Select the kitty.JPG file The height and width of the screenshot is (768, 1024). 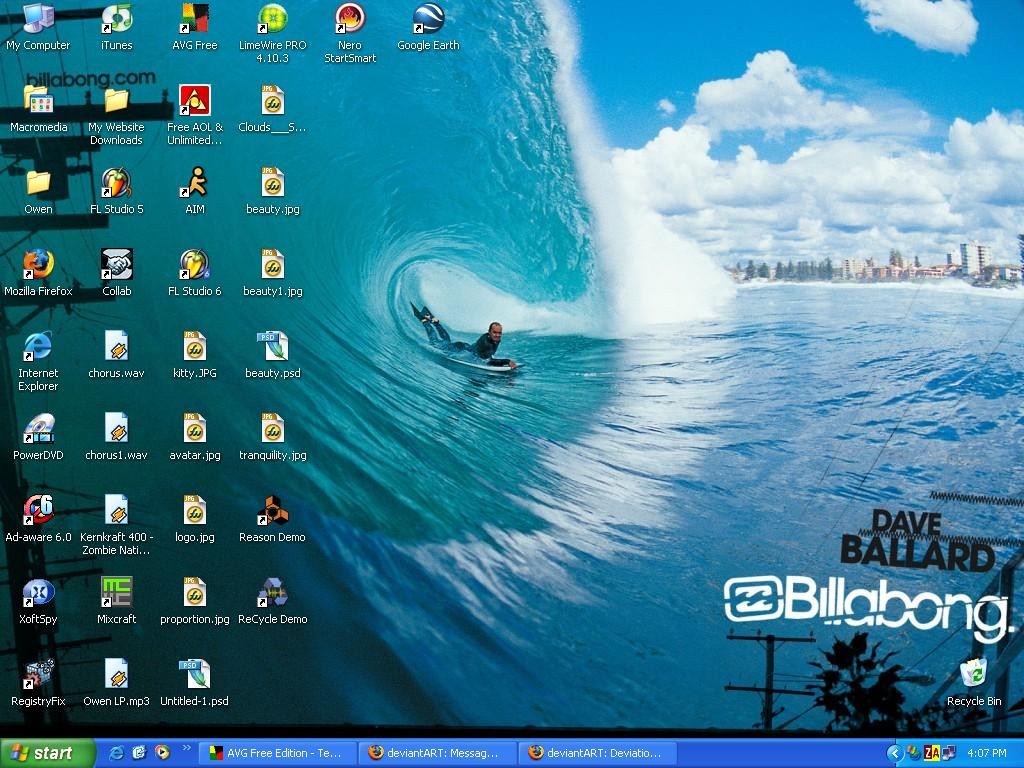point(195,355)
